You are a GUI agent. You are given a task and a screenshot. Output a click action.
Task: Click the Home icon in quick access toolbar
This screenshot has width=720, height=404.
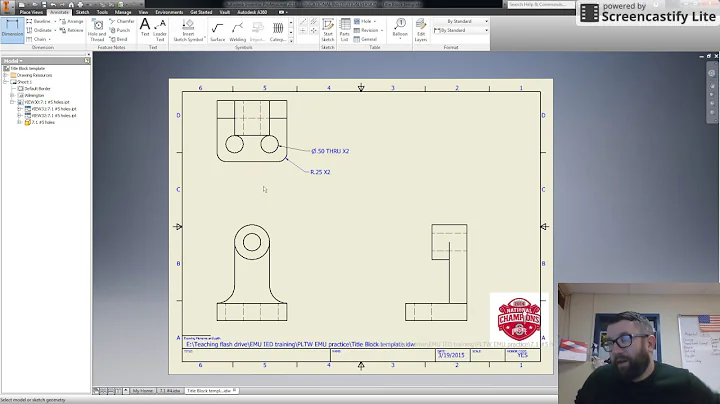coord(71,5)
